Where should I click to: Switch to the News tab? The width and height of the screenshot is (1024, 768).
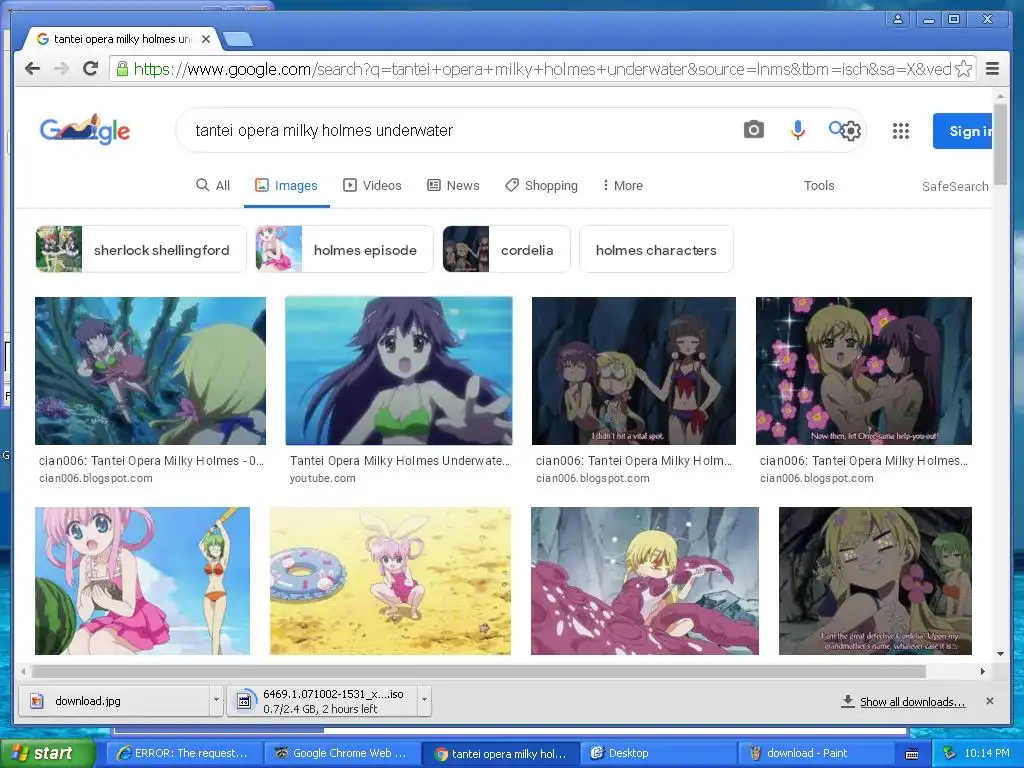tap(453, 185)
